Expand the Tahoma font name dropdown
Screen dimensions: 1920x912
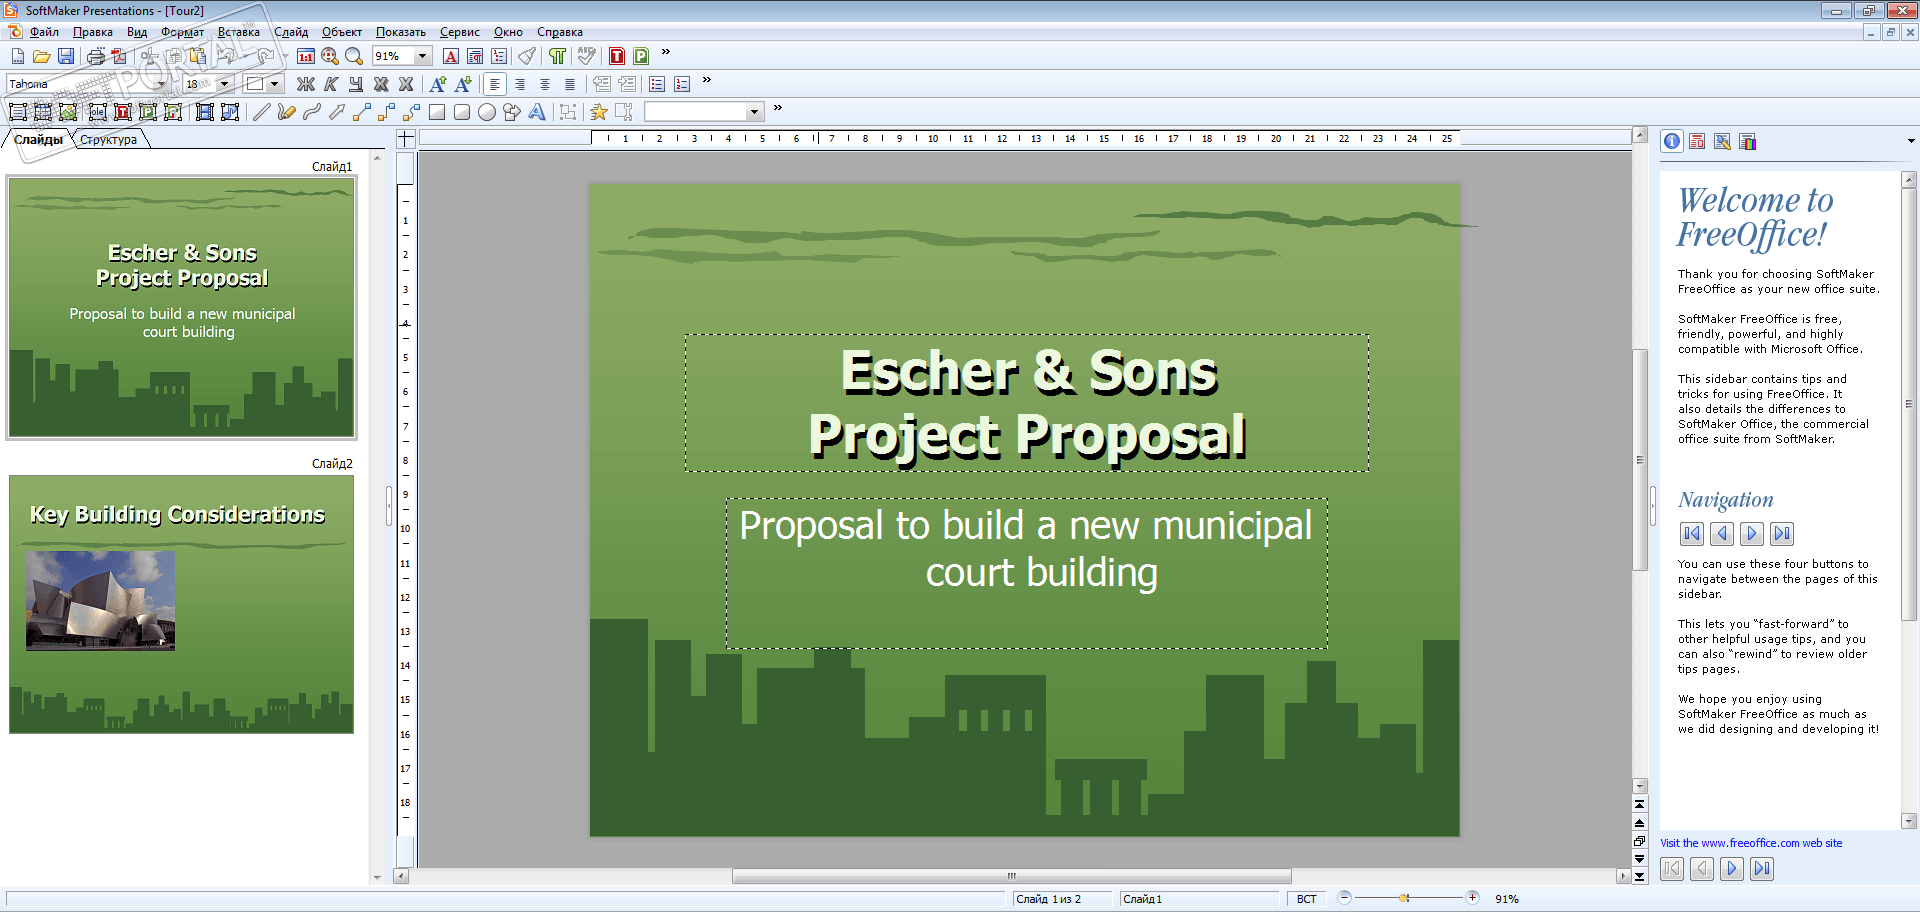tap(160, 84)
